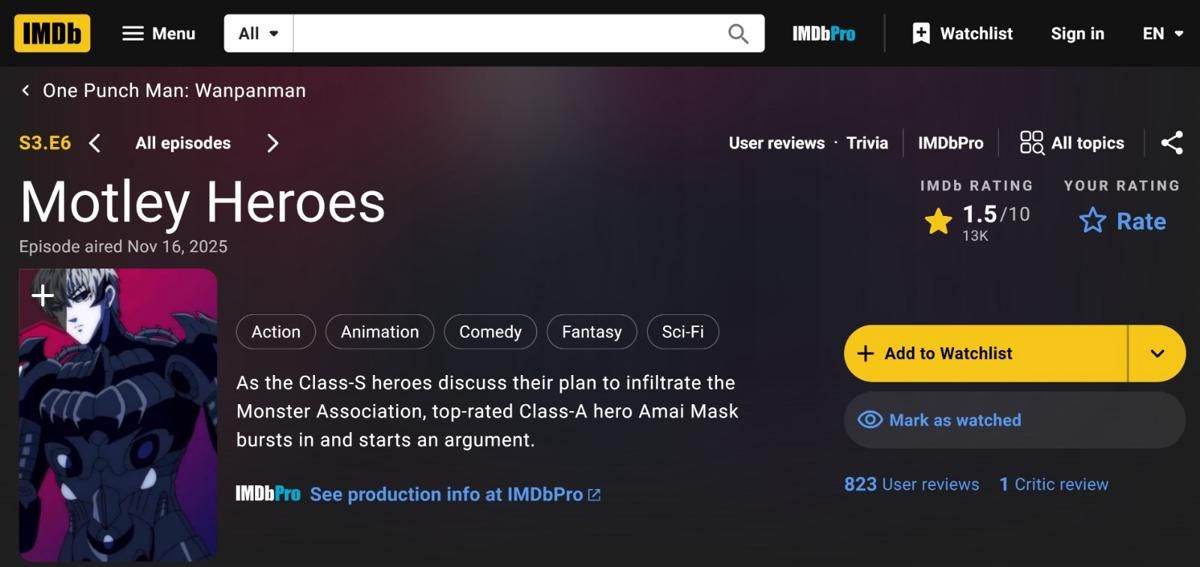Add episode to Watchlist
The image size is (1200, 567).
click(x=985, y=353)
